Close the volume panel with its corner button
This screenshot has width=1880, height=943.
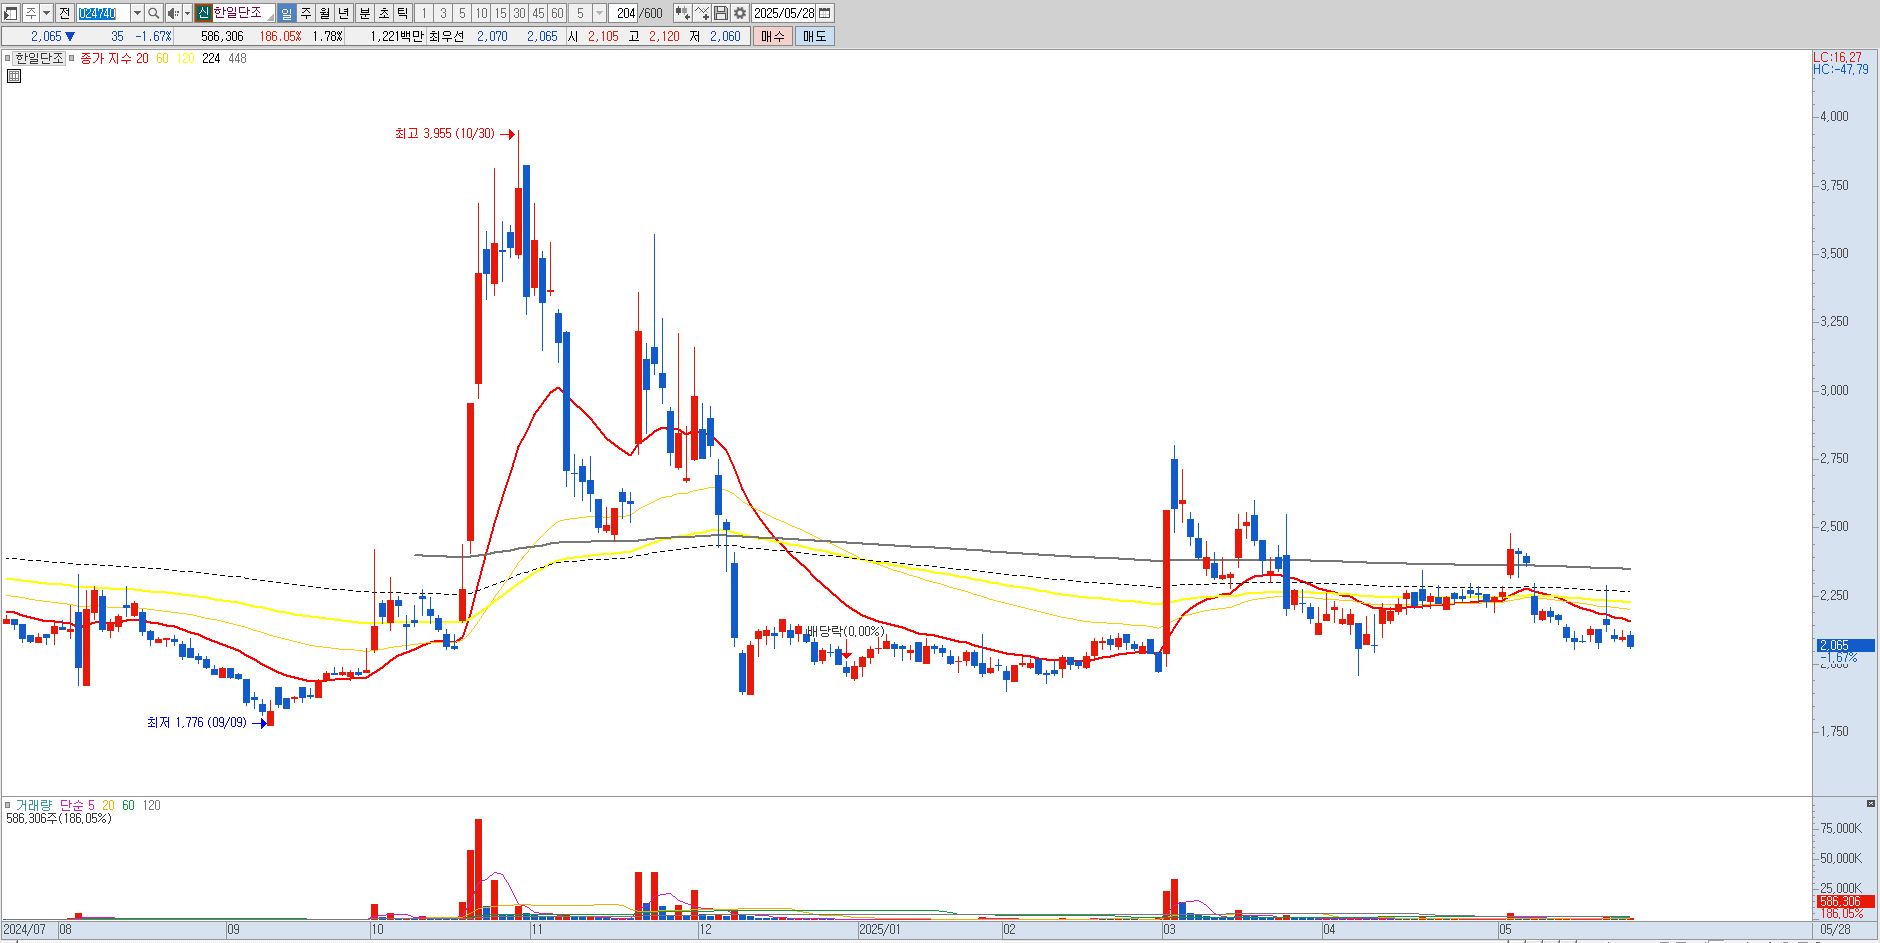click(1871, 803)
